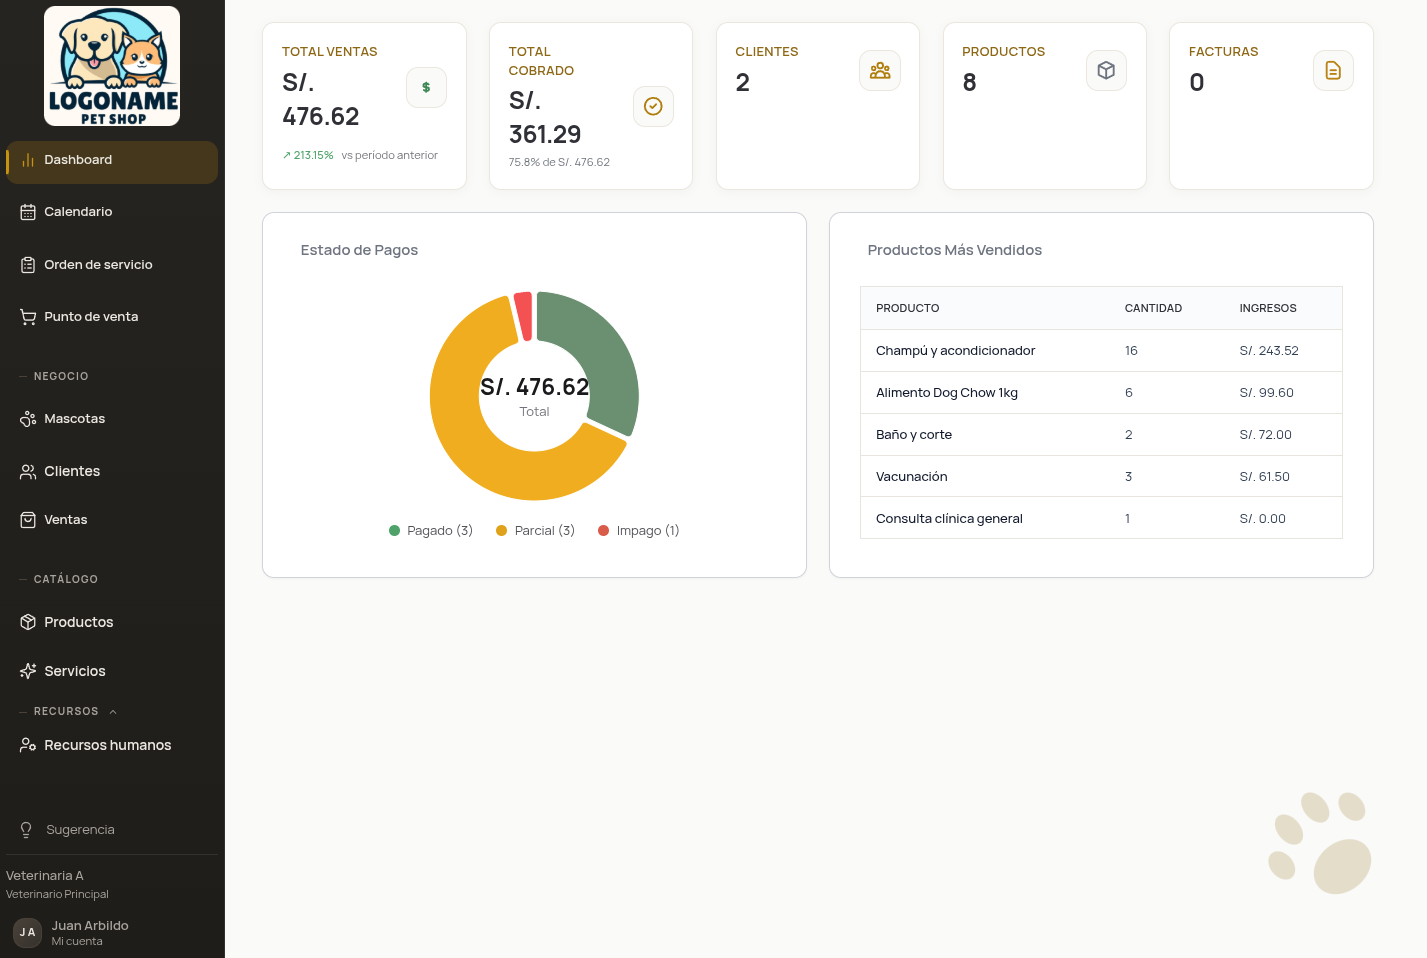This screenshot has width=1427, height=958.
Task: Open Recursos humanos page
Action: click(112, 745)
